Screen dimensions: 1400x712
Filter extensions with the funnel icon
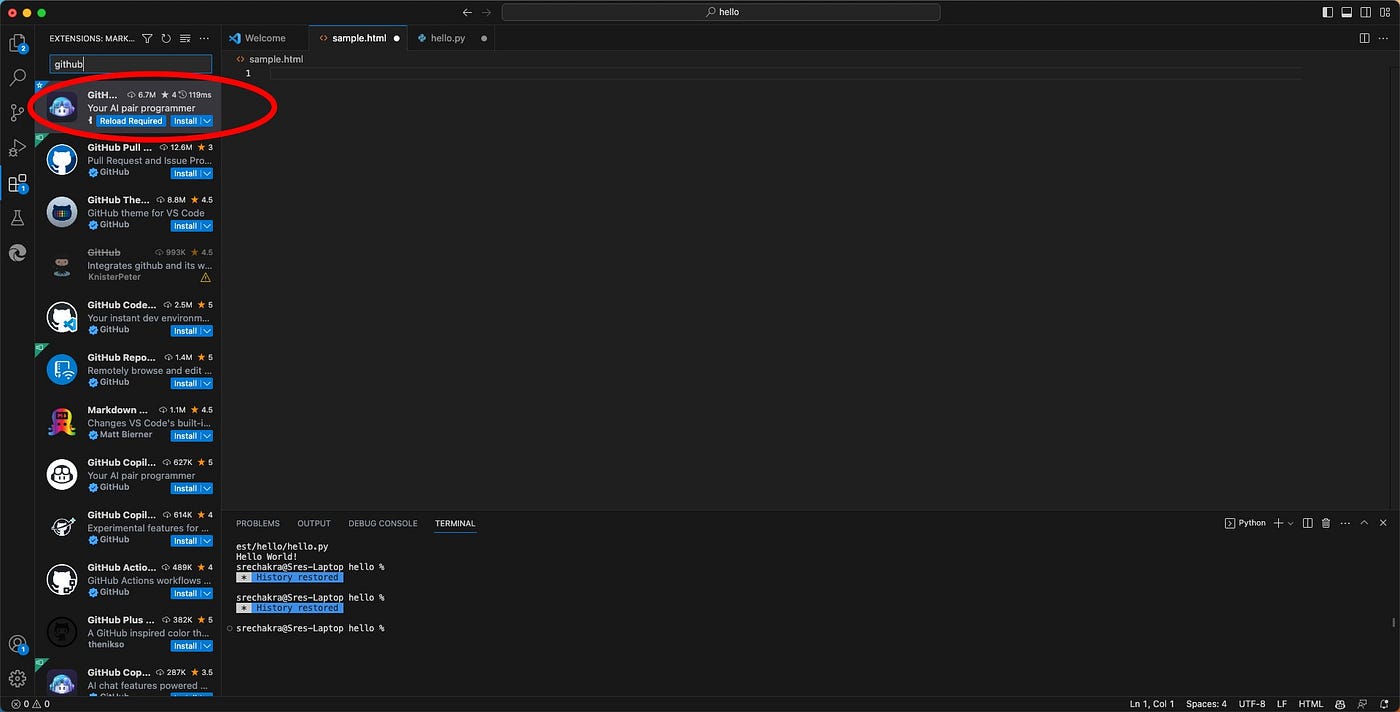147,38
